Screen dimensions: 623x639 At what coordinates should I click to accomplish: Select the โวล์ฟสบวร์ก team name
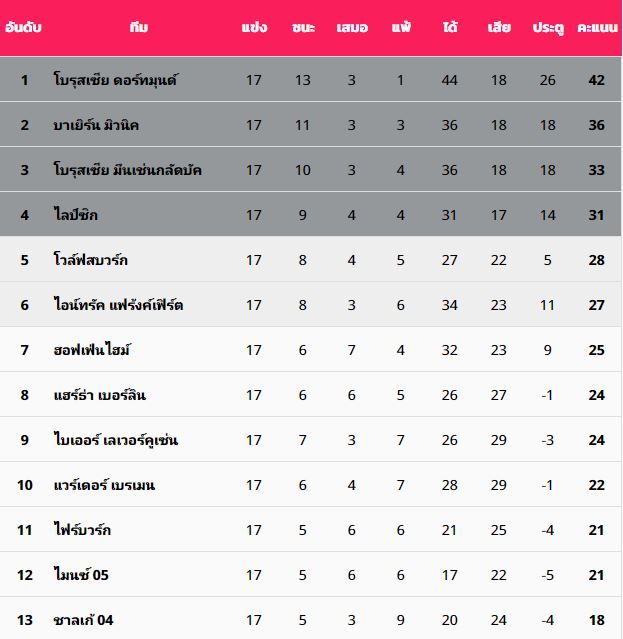90,260
